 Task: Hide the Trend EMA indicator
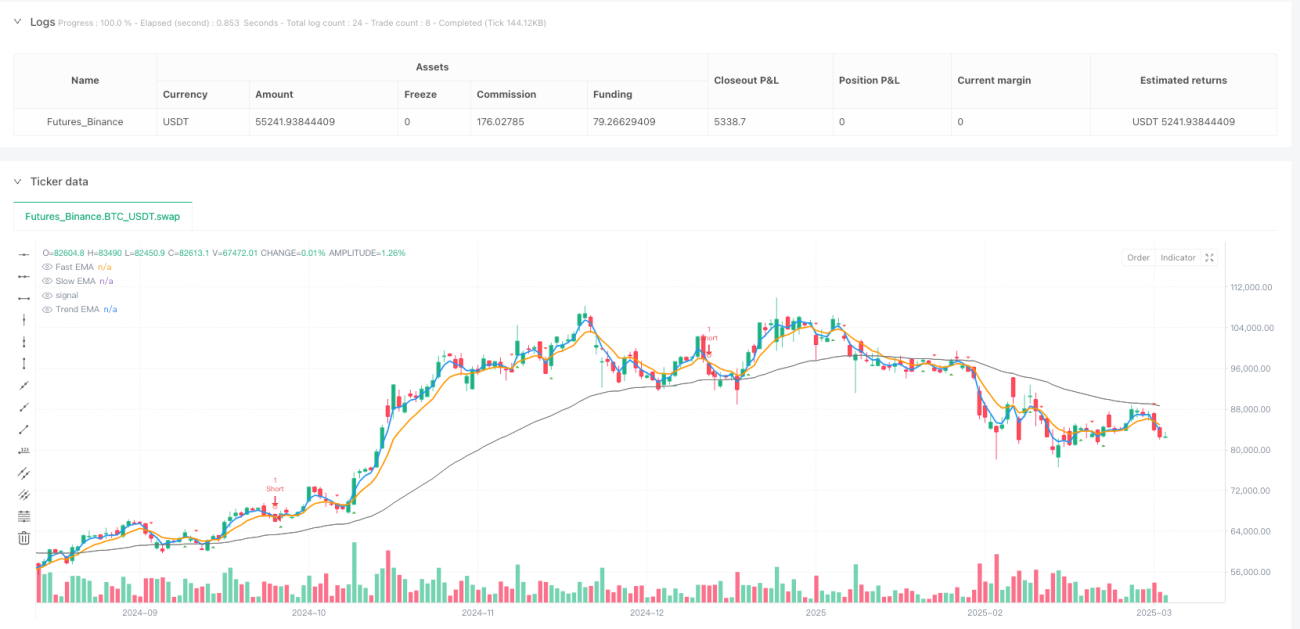[x=46, y=309]
